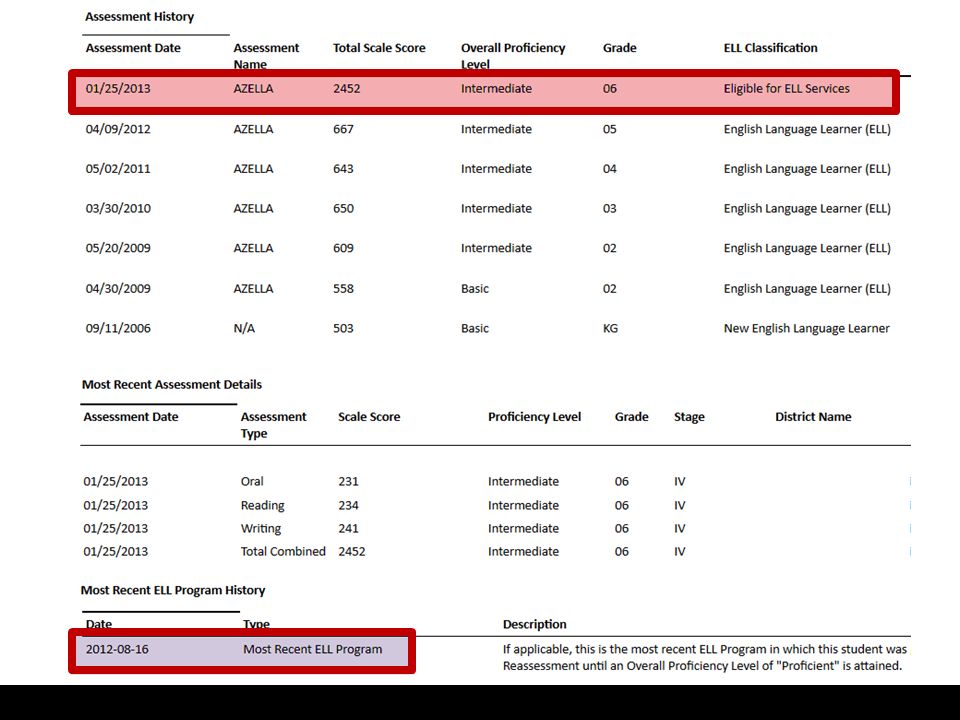This screenshot has width=960, height=720.
Task: Select the 2012-08-16 program date
Action: coord(117,650)
